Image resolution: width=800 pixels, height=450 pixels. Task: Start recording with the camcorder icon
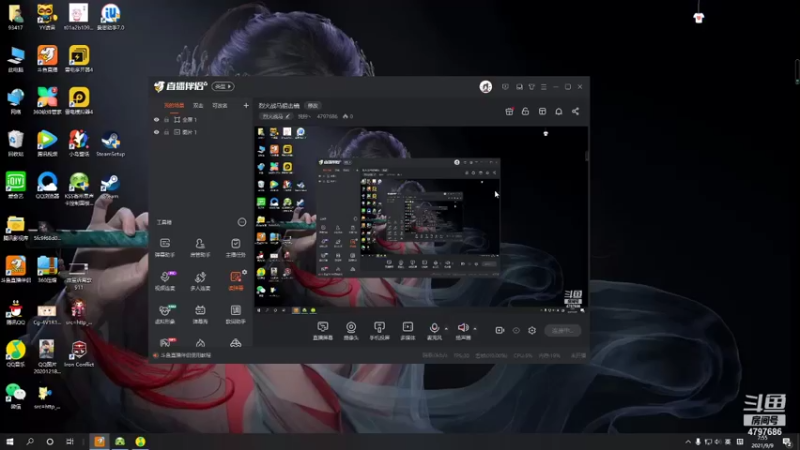click(x=499, y=331)
